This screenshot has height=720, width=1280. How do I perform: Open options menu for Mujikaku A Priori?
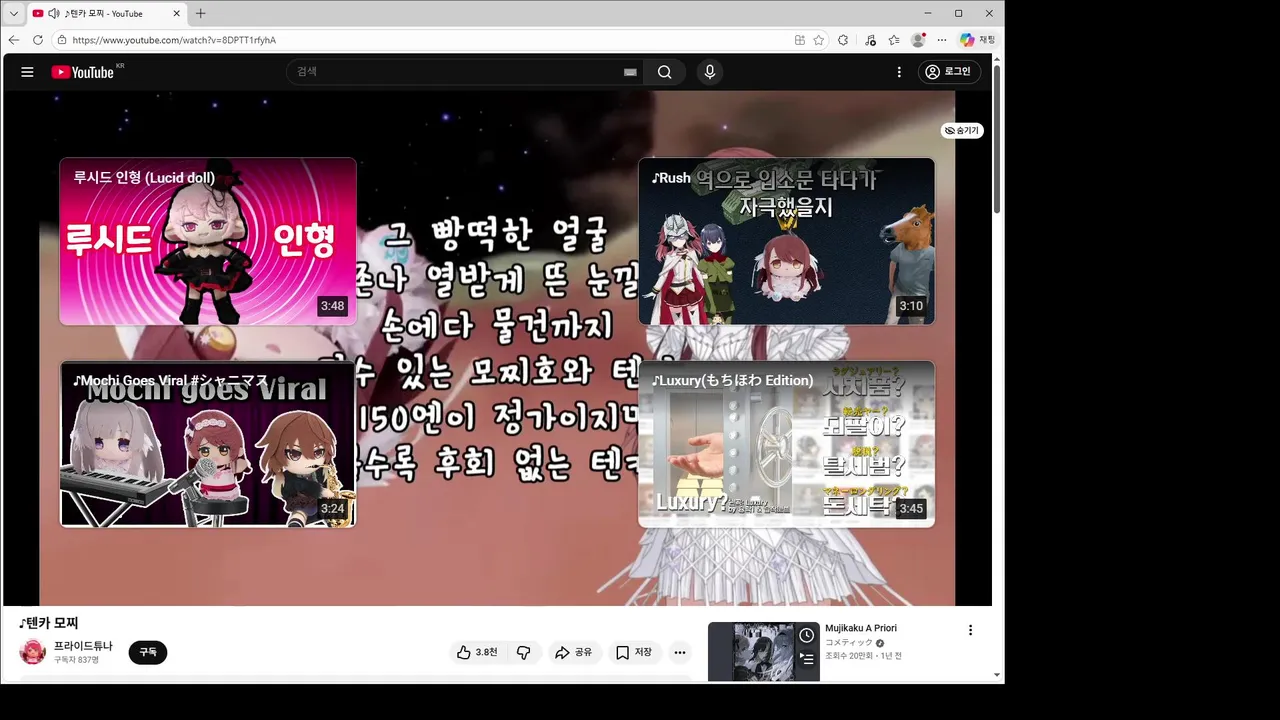(x=970, y=630)
